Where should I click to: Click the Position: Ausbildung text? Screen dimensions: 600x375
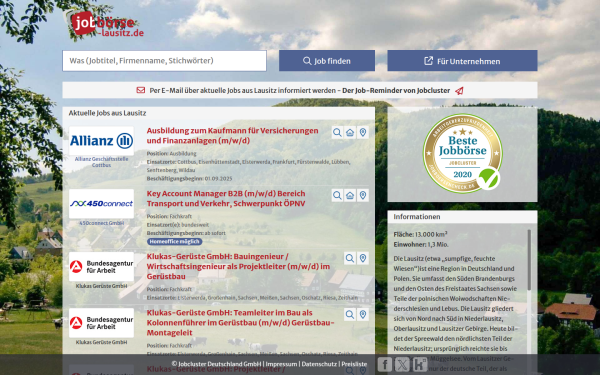click(171, 153)
